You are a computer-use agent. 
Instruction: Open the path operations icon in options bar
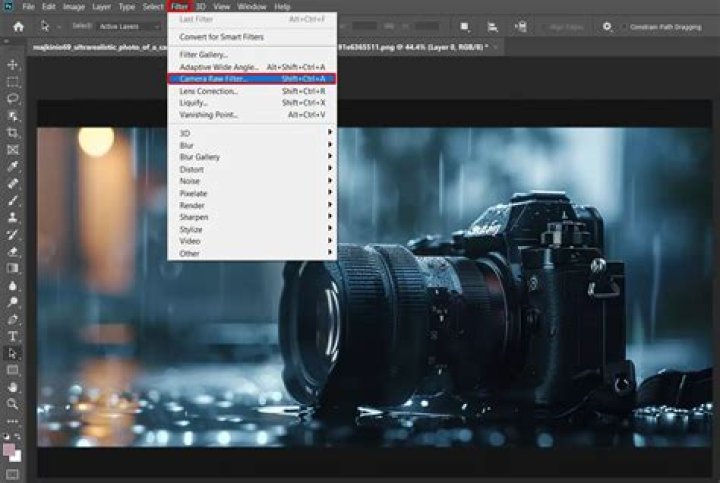pyautogui.click(x=464, y=27)
